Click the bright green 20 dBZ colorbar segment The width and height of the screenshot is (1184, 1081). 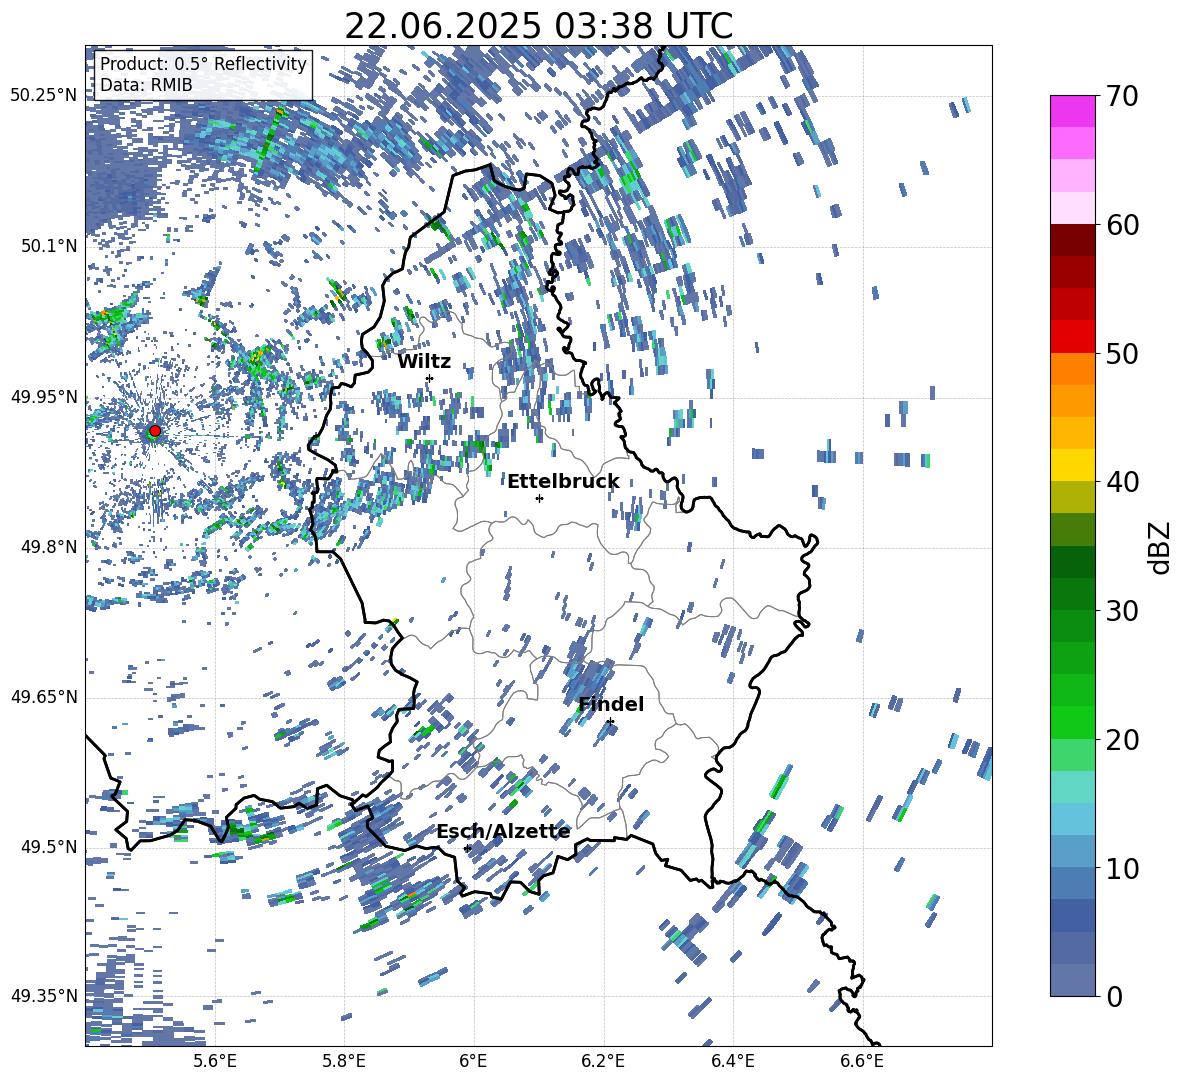click(x=1072, y=722)
